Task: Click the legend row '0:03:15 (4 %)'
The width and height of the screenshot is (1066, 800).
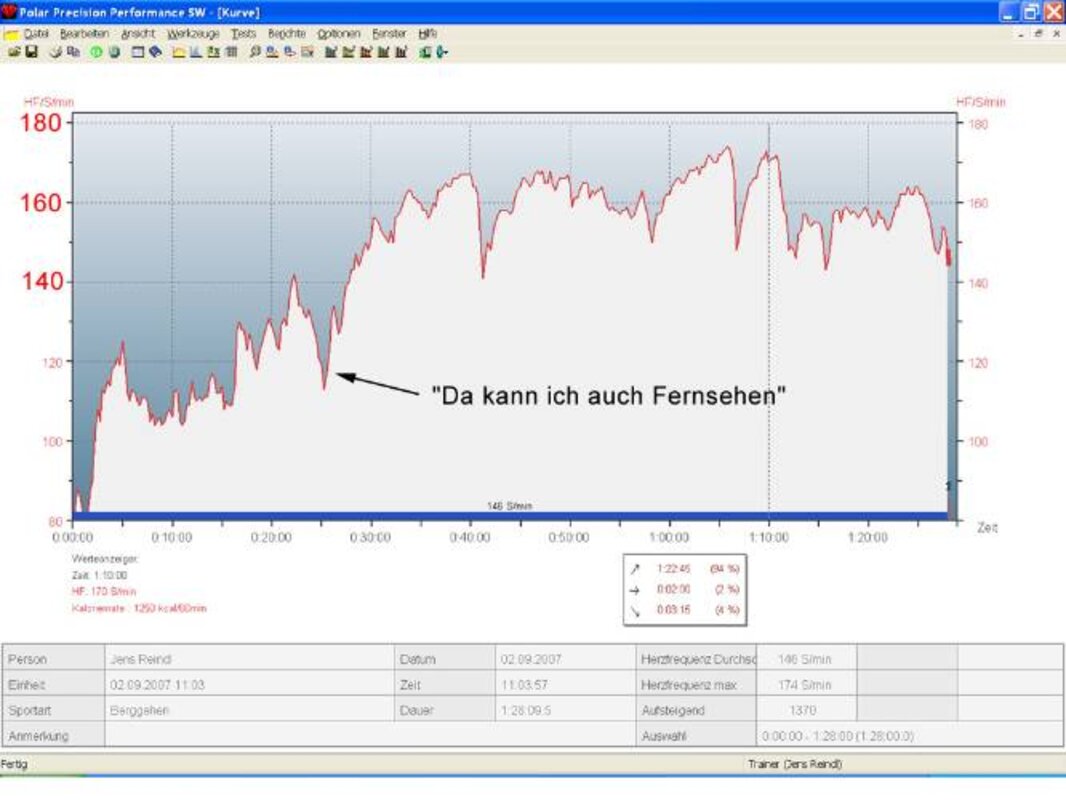Action: point(685,610)
